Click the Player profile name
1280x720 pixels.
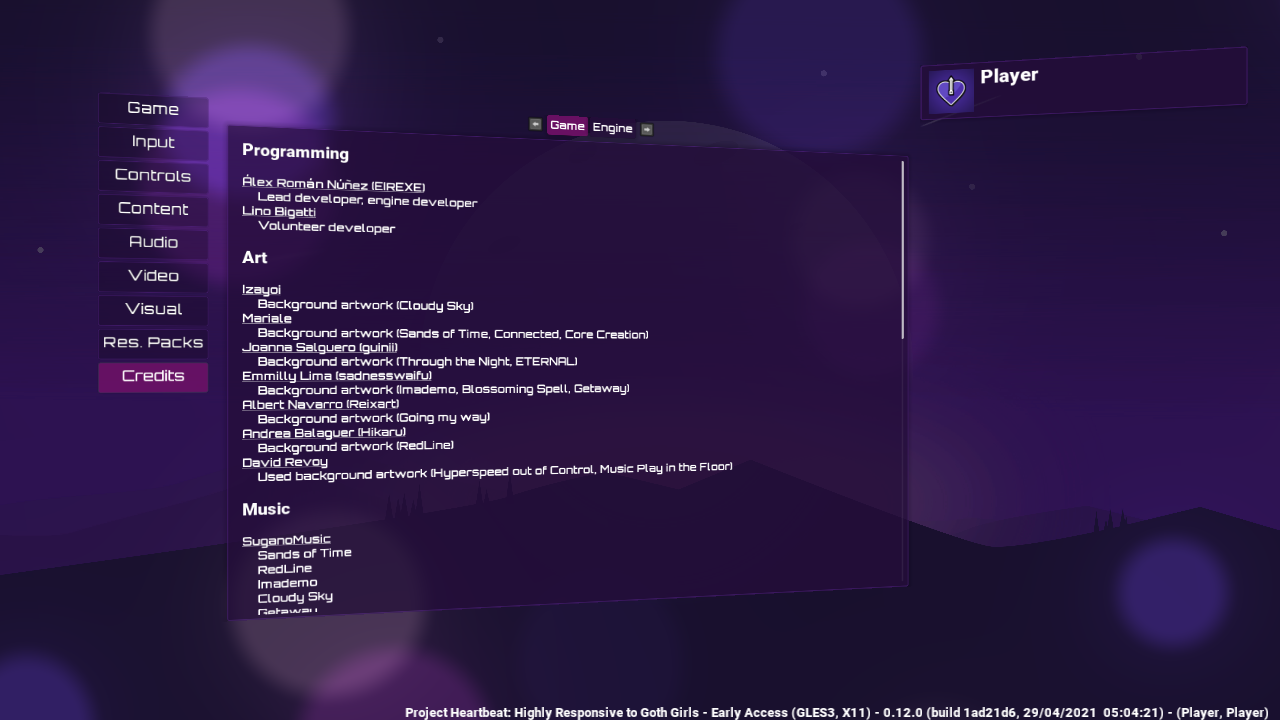(x=1009, y=76)
